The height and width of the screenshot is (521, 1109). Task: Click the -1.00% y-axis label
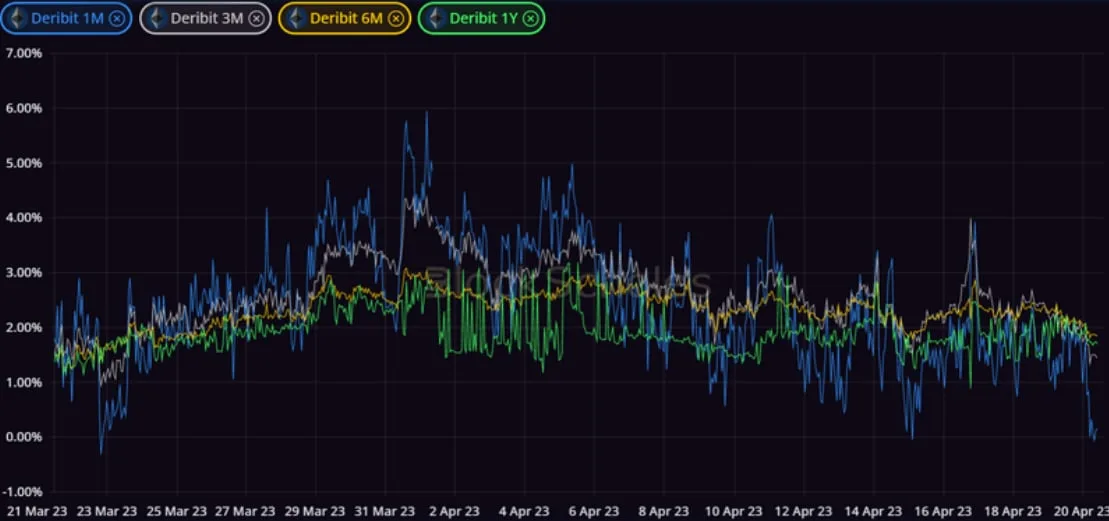click(x=22, y=492)
